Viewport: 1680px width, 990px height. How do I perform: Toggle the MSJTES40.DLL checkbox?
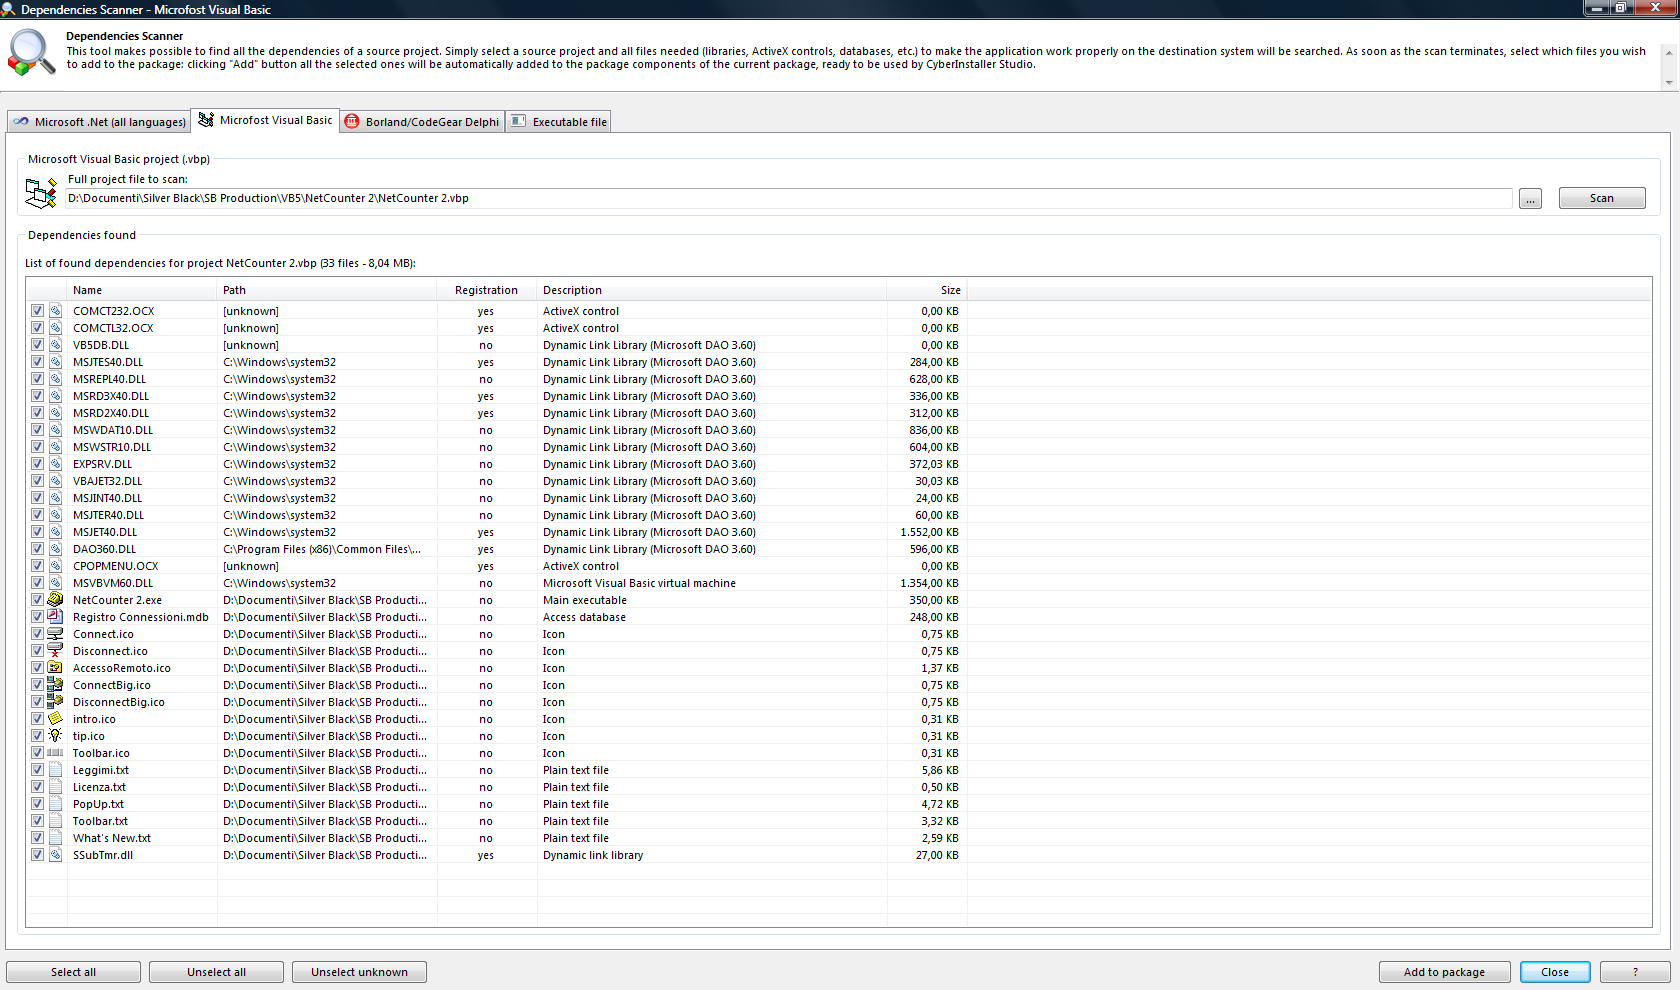[x=37, y=362]
